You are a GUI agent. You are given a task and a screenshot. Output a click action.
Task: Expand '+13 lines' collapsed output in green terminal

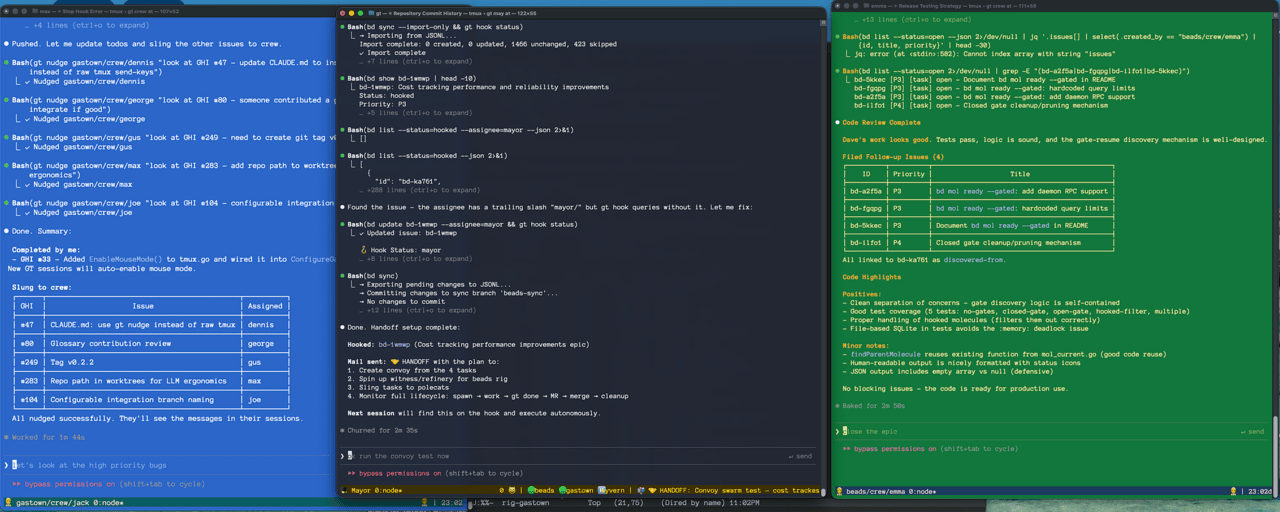911,20
